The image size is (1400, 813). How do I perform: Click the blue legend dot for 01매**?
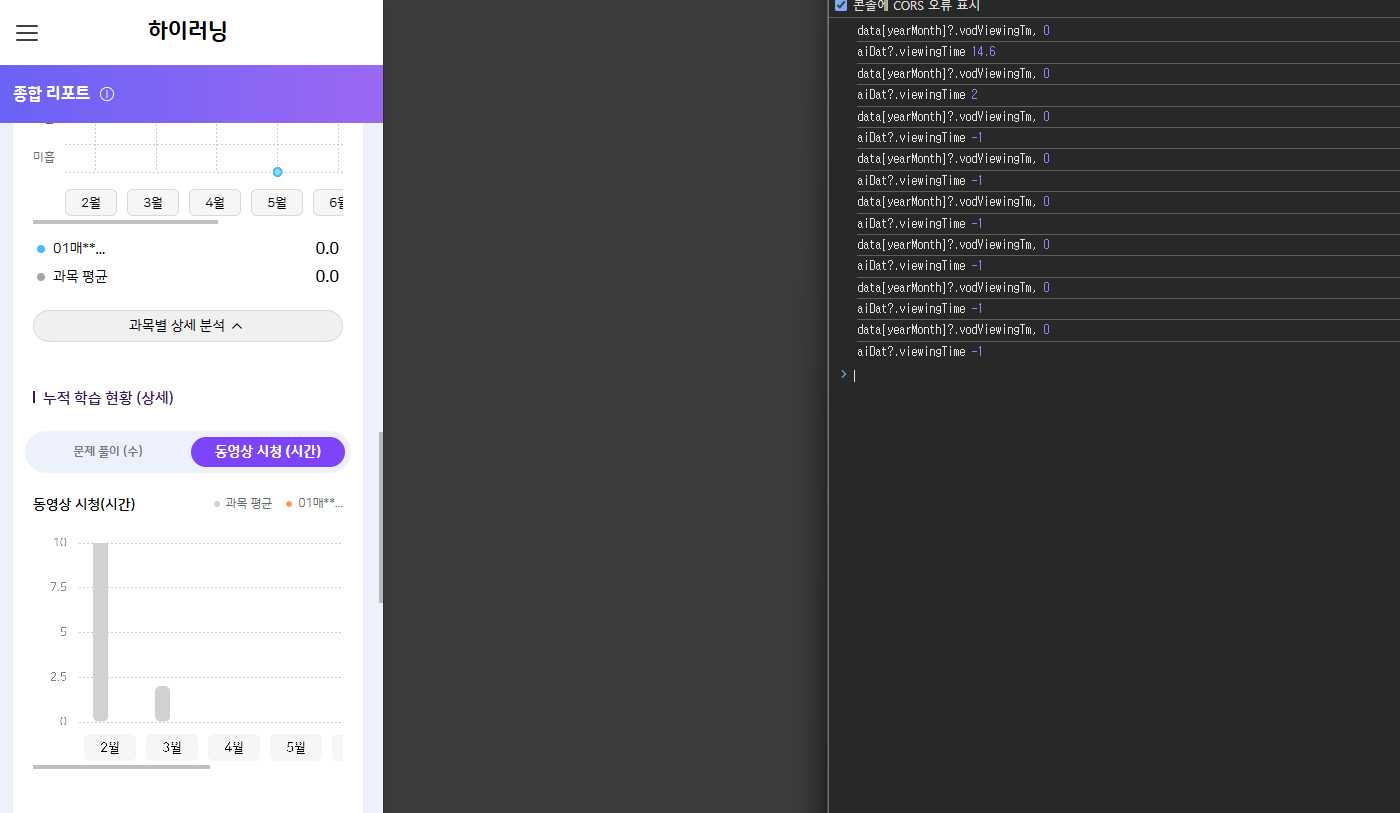(x=41, y=249)
